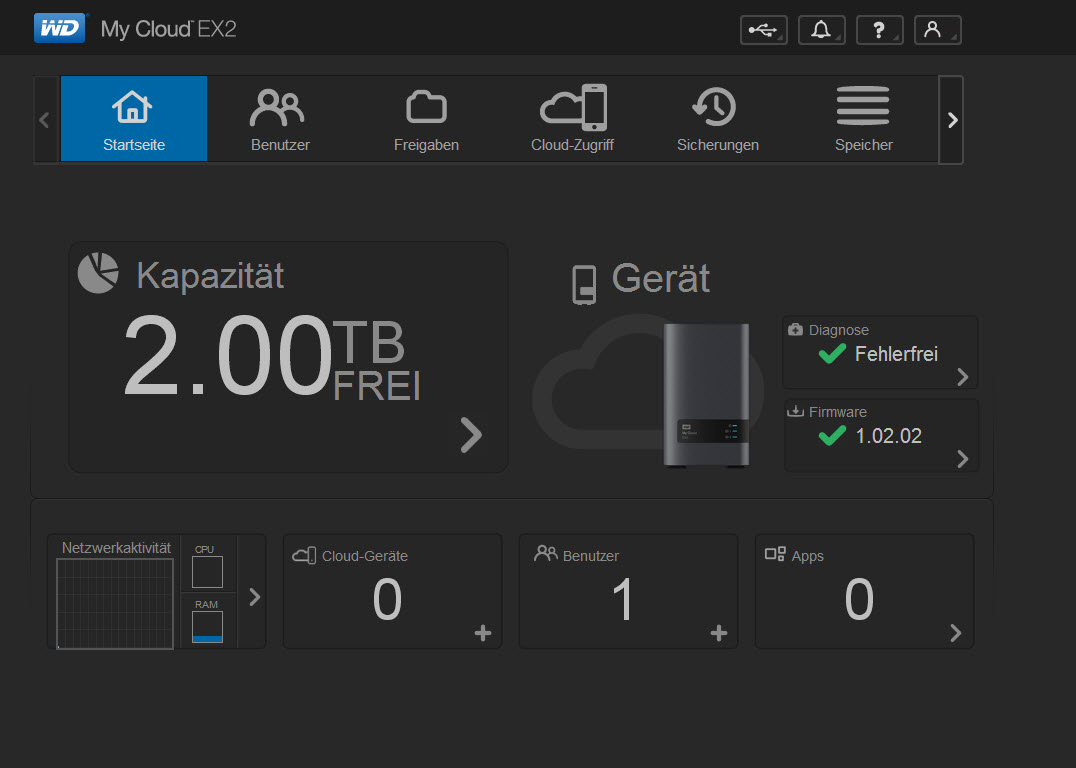Click the Fehlerfrei diagnosis status
The width and height of the screenshot is (1076, 768).
tap(896, 354)
